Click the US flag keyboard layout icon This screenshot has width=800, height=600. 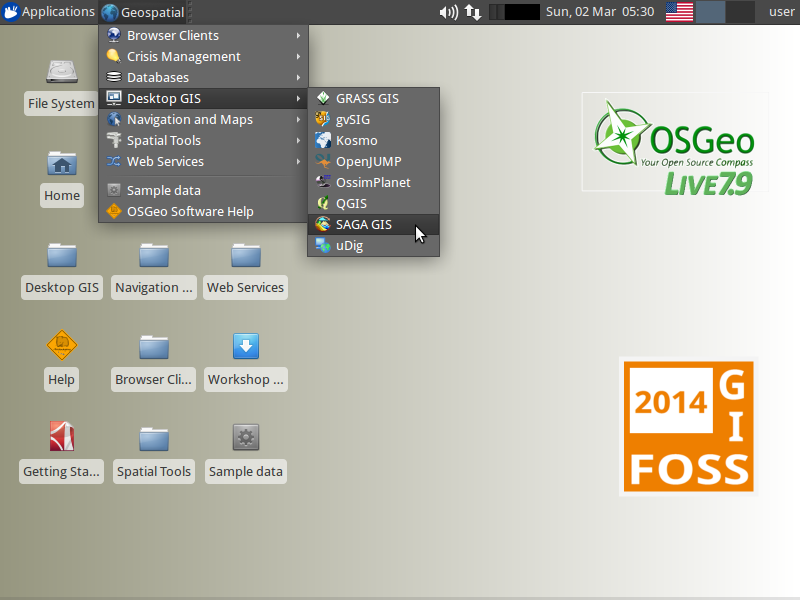(679, 12)
